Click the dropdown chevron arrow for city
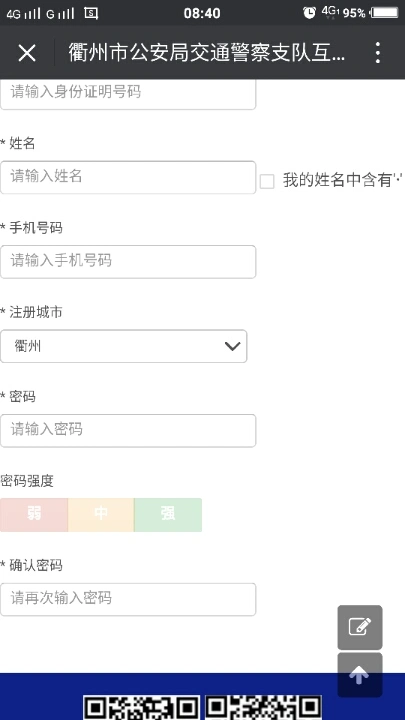Viewport: 405px width, 720px height. pyautogui.click(x=232, y=346)
